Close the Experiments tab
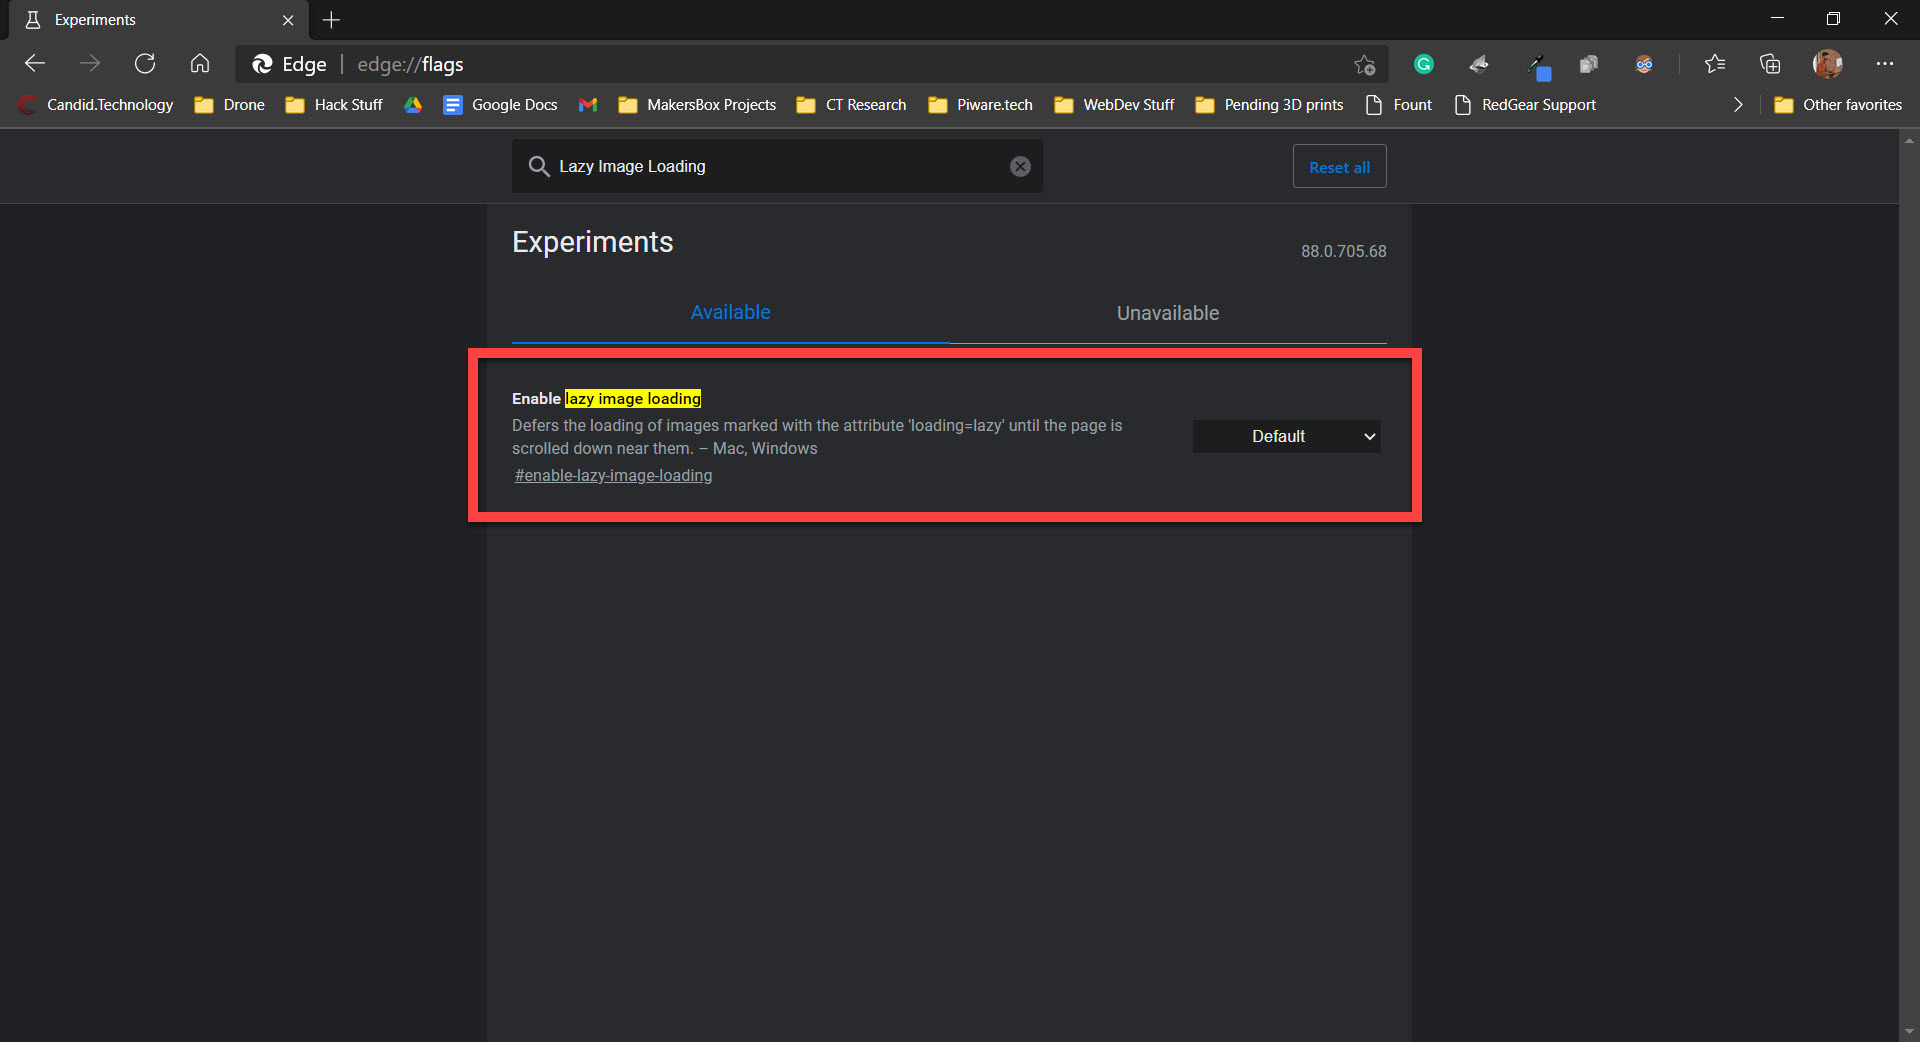This screenshot has height=1042, width=1920. point(288,20)
